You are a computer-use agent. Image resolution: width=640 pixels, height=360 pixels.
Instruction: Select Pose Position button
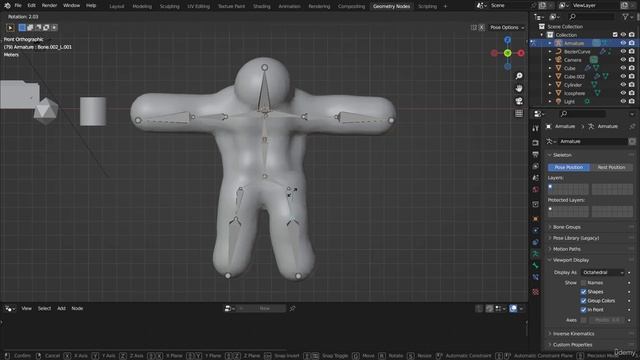(569, 167)
